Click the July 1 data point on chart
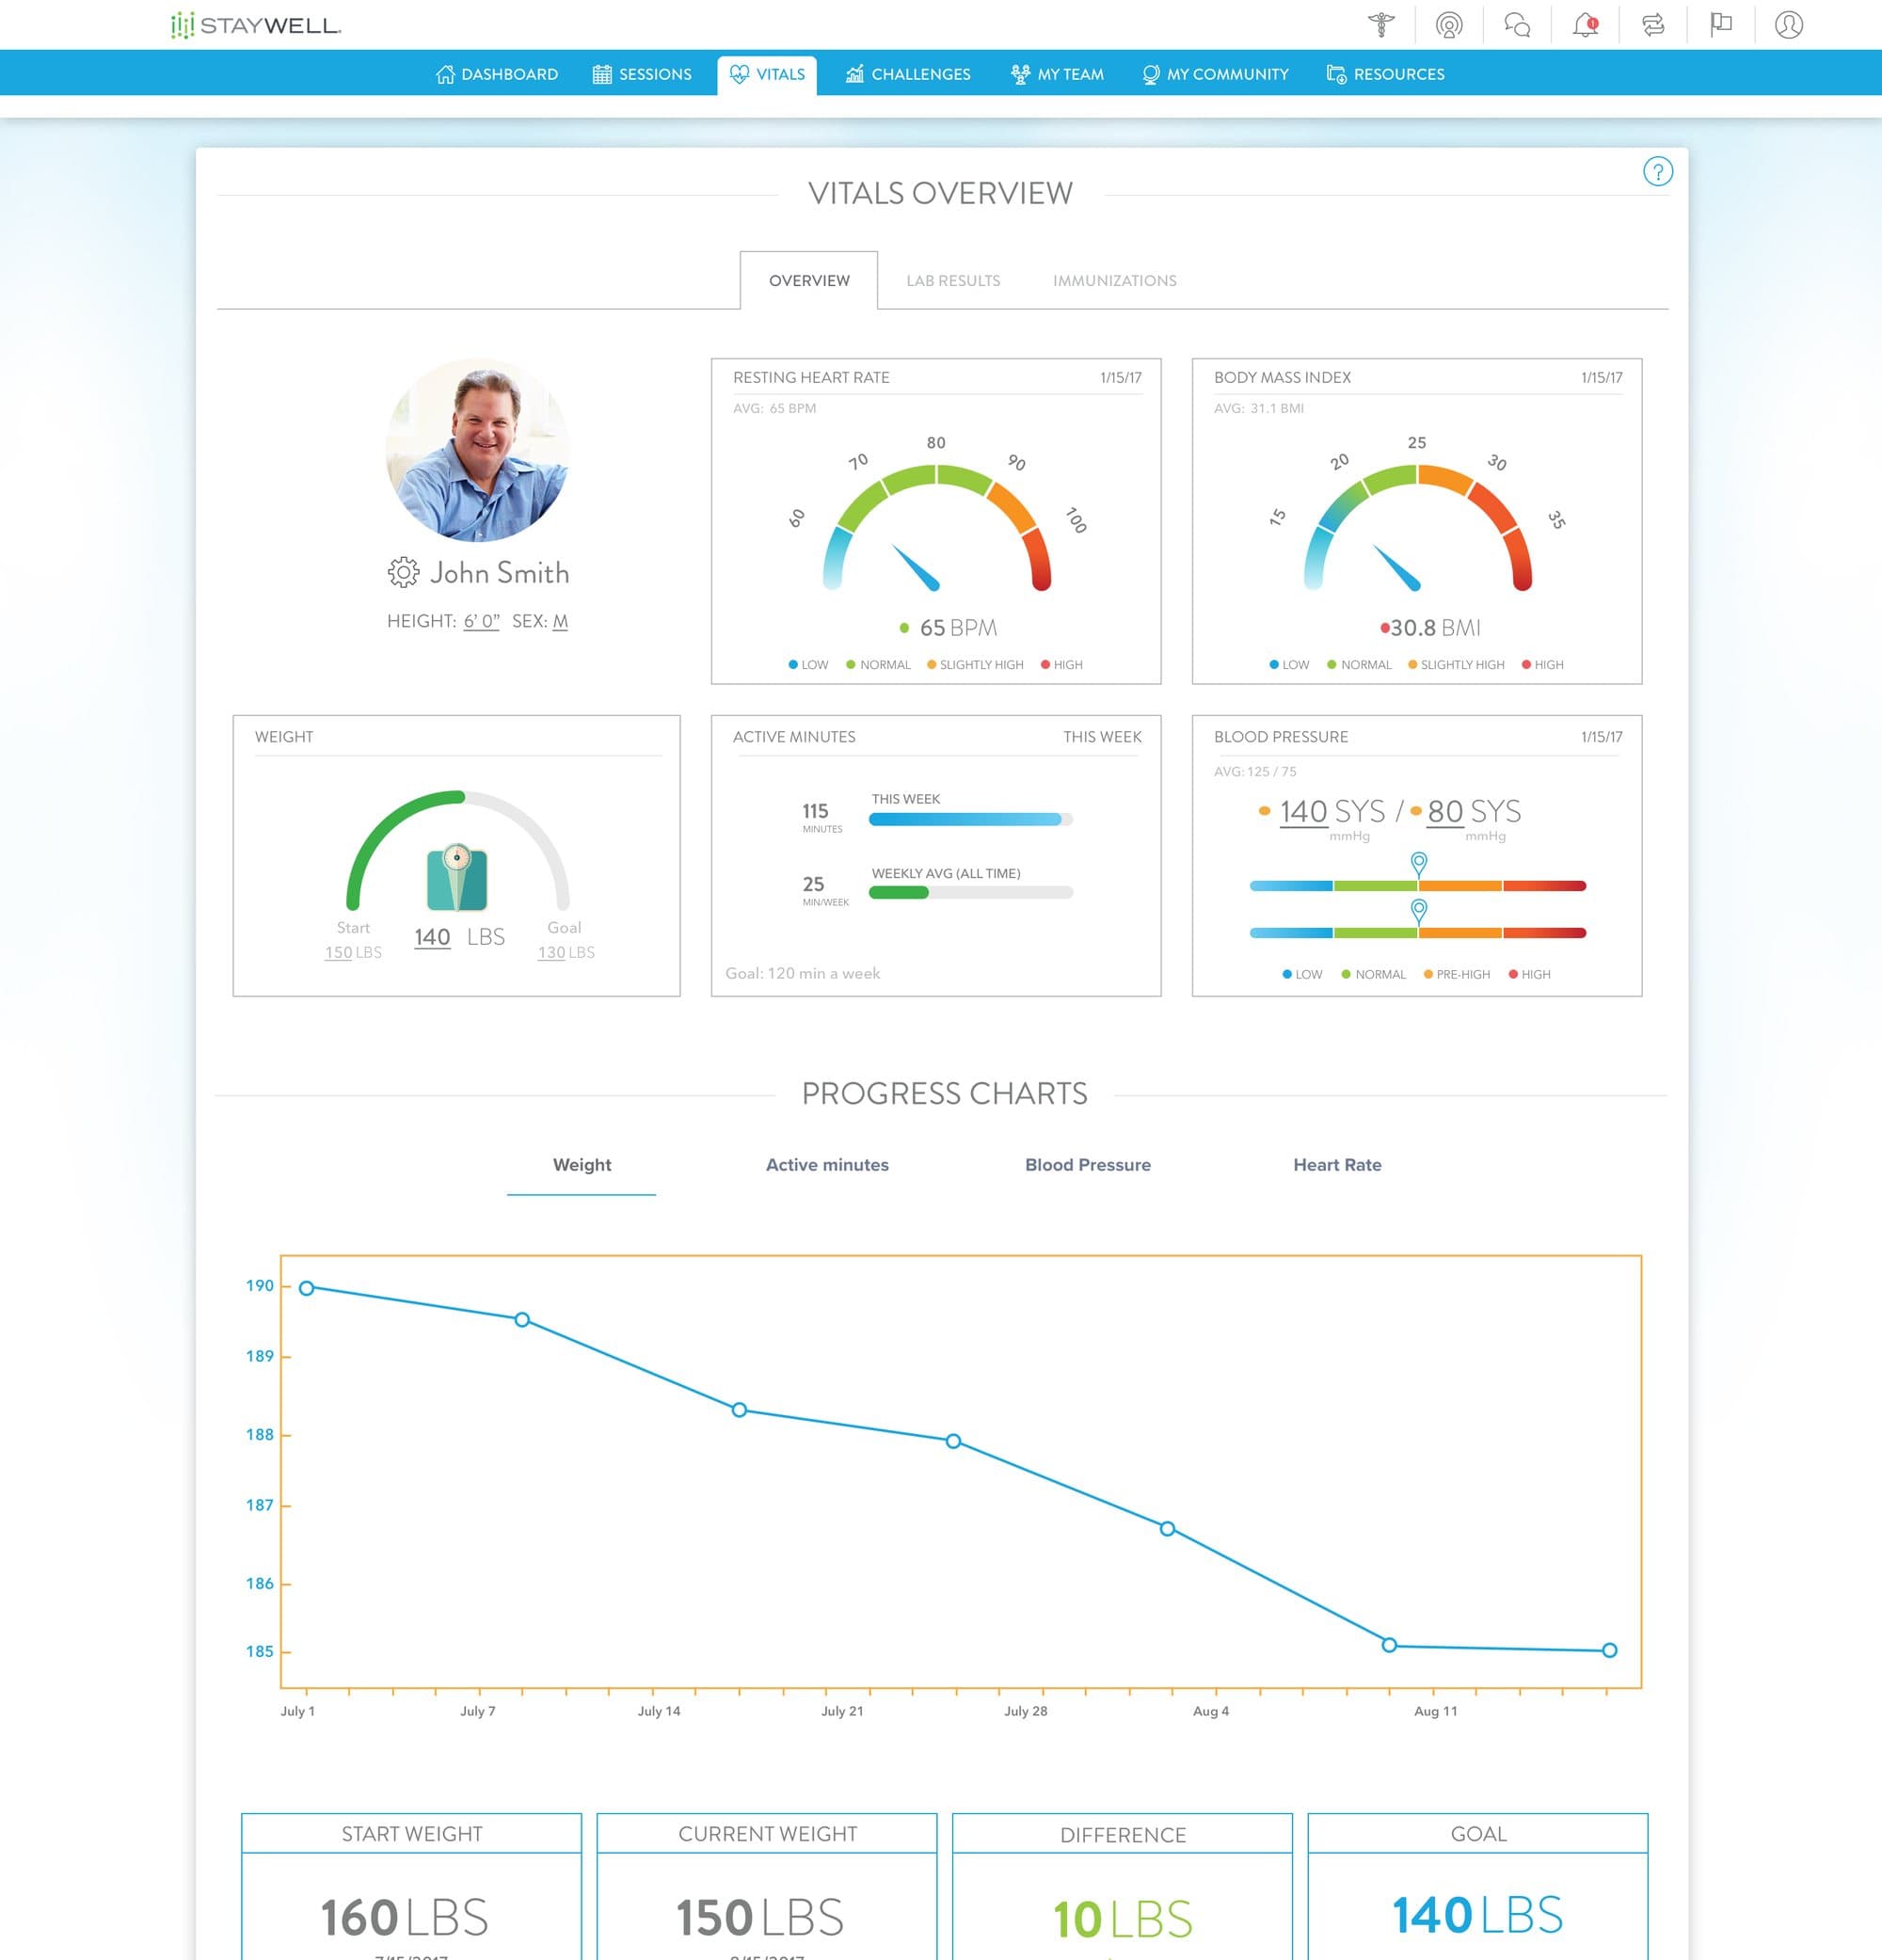This screenshot has width=1882, height=1960. click(x=307, y=1288)
